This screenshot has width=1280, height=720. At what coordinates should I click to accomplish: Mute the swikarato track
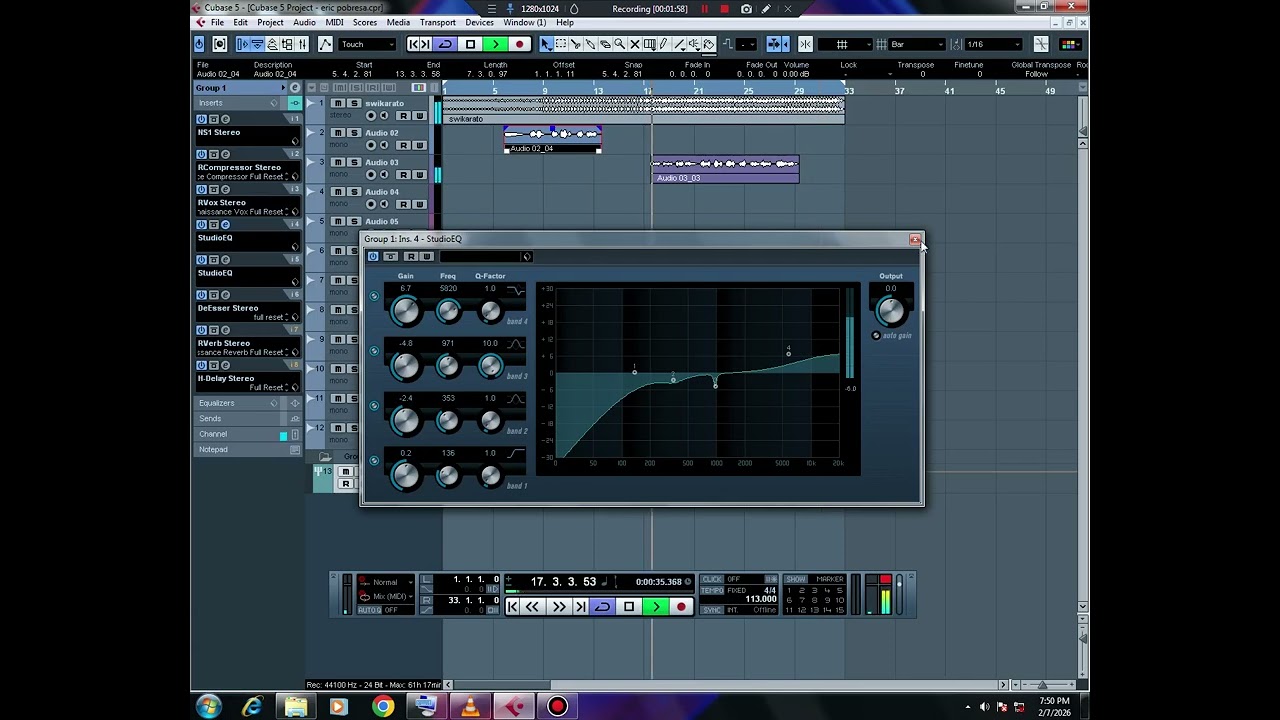pyautogui.click(x=338, y=103)
